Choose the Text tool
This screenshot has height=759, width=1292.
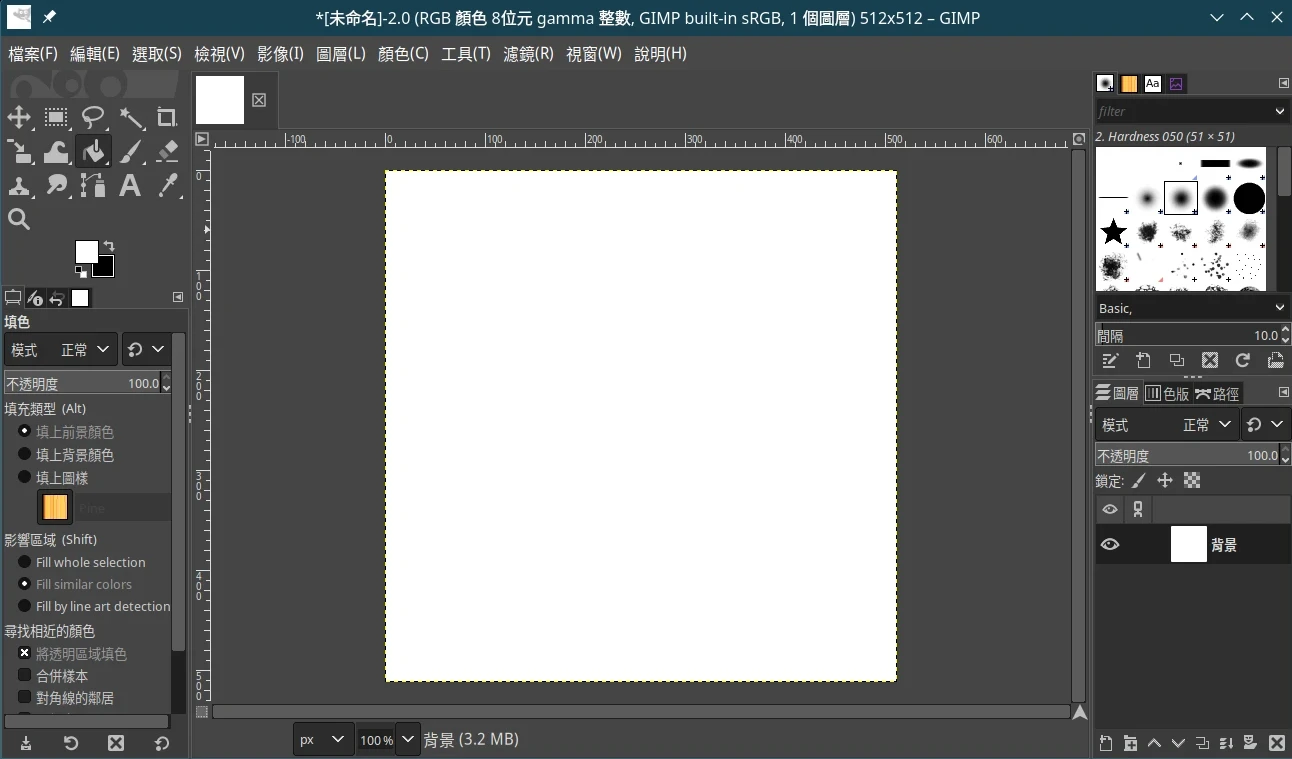coord(130,186)
